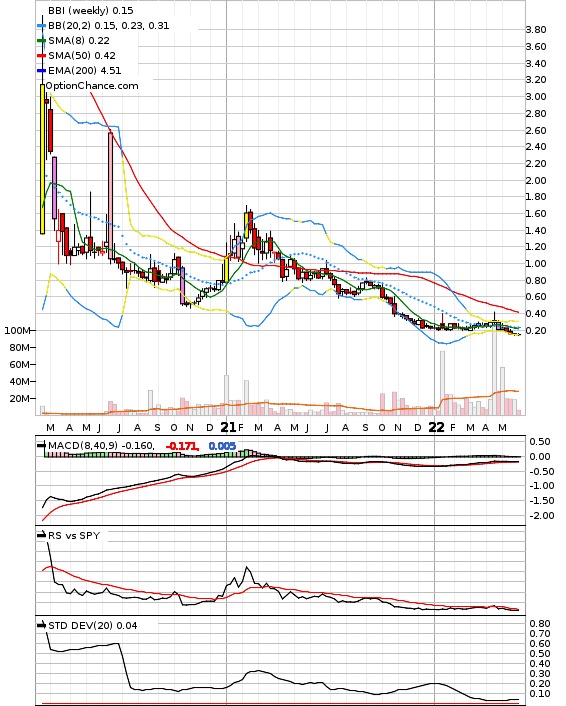Click the STD DEV(20) 0.04 label
Screen dimensions: 566x706
point(92,625)
